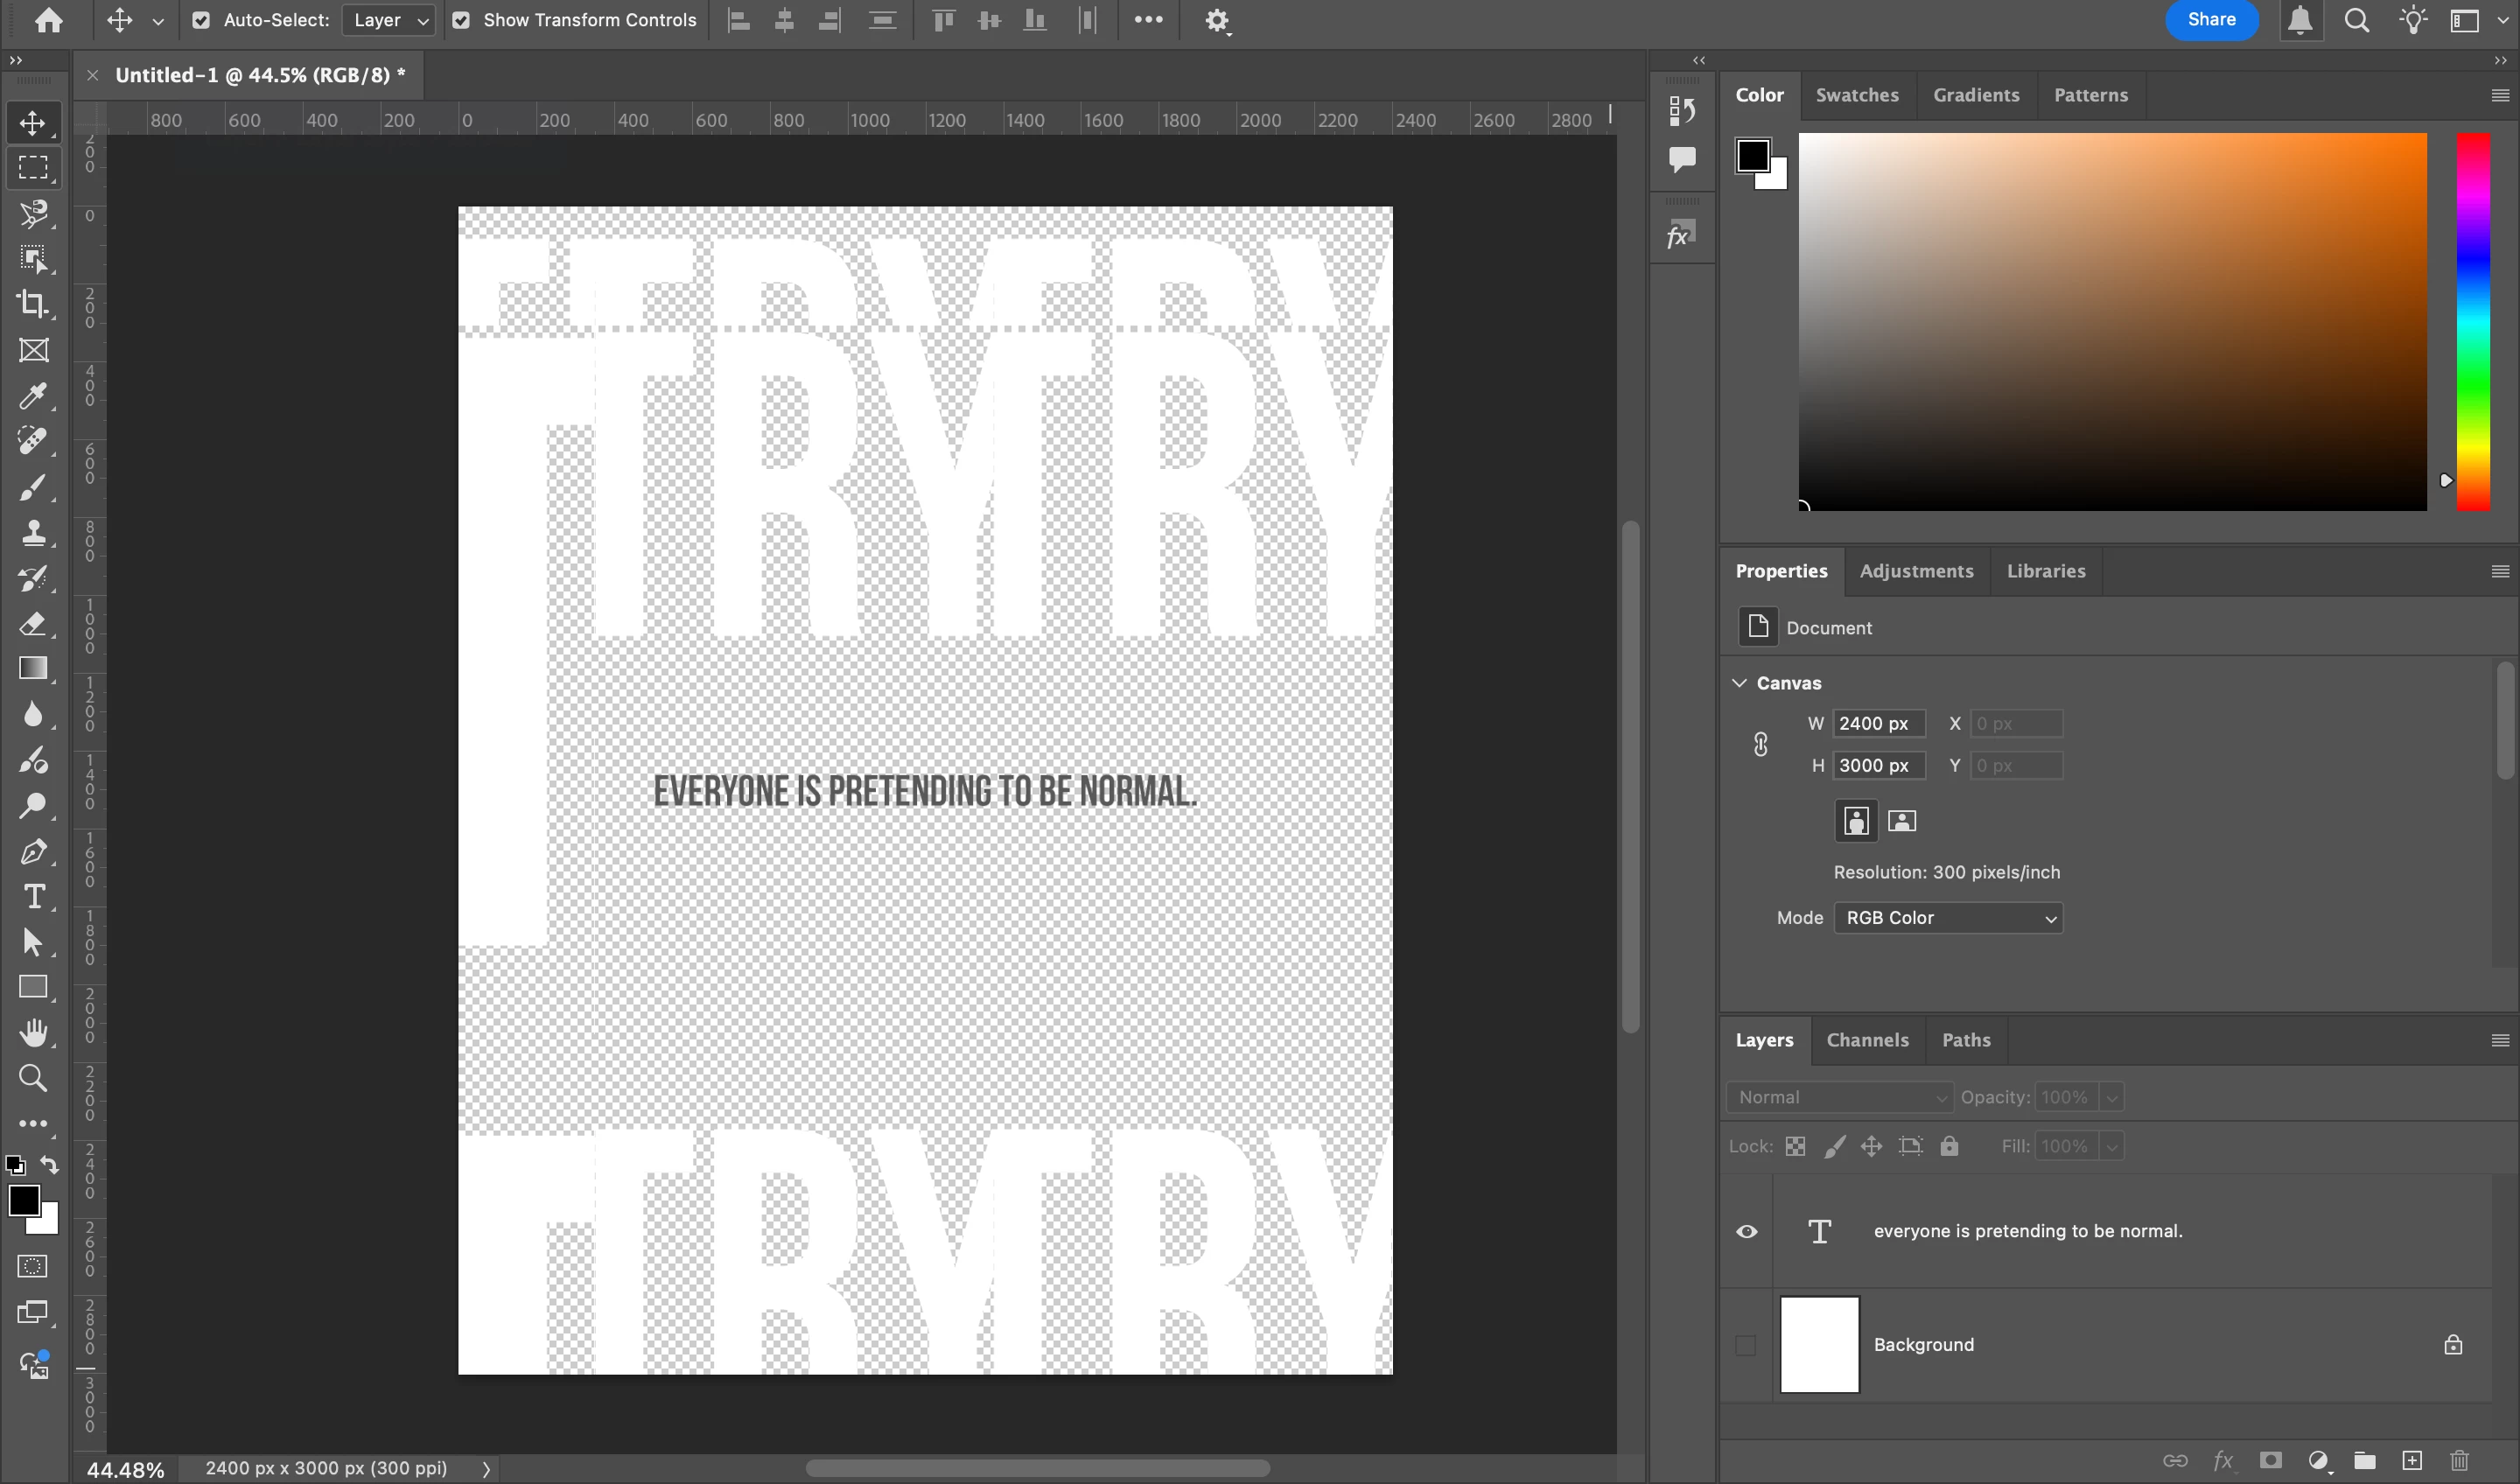Disable Show Transform Controls checkbox

(x=461, y=20)
